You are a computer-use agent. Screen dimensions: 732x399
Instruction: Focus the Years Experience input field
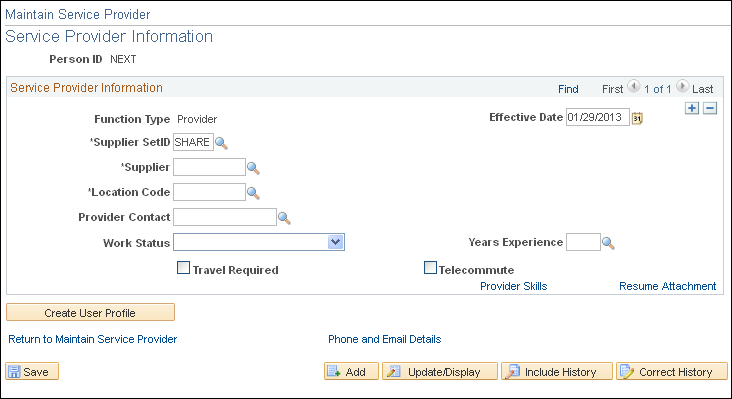coord(584,242)
